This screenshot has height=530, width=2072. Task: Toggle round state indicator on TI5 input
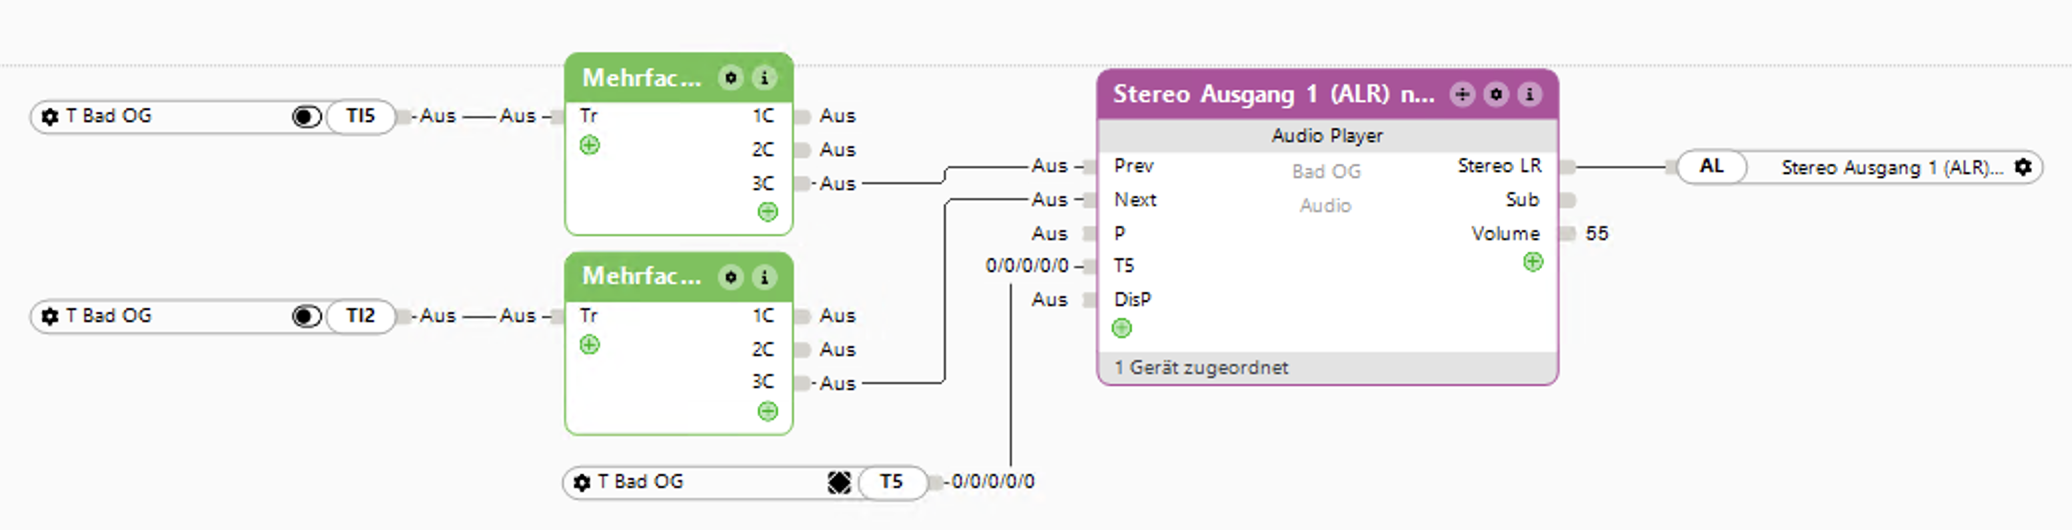click(306, 117)
